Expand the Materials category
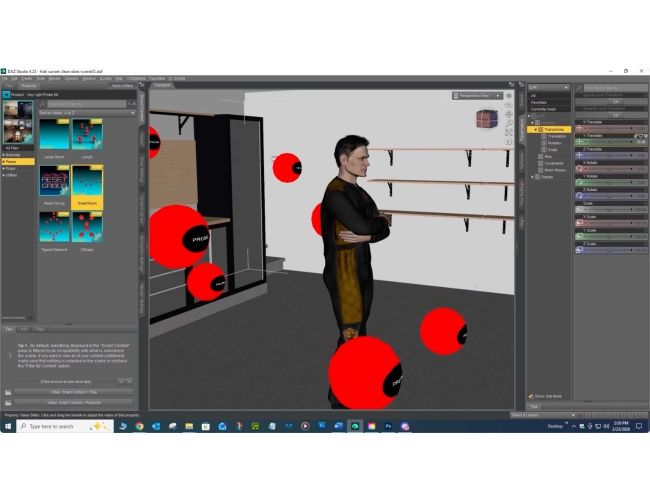 [4, 155]
